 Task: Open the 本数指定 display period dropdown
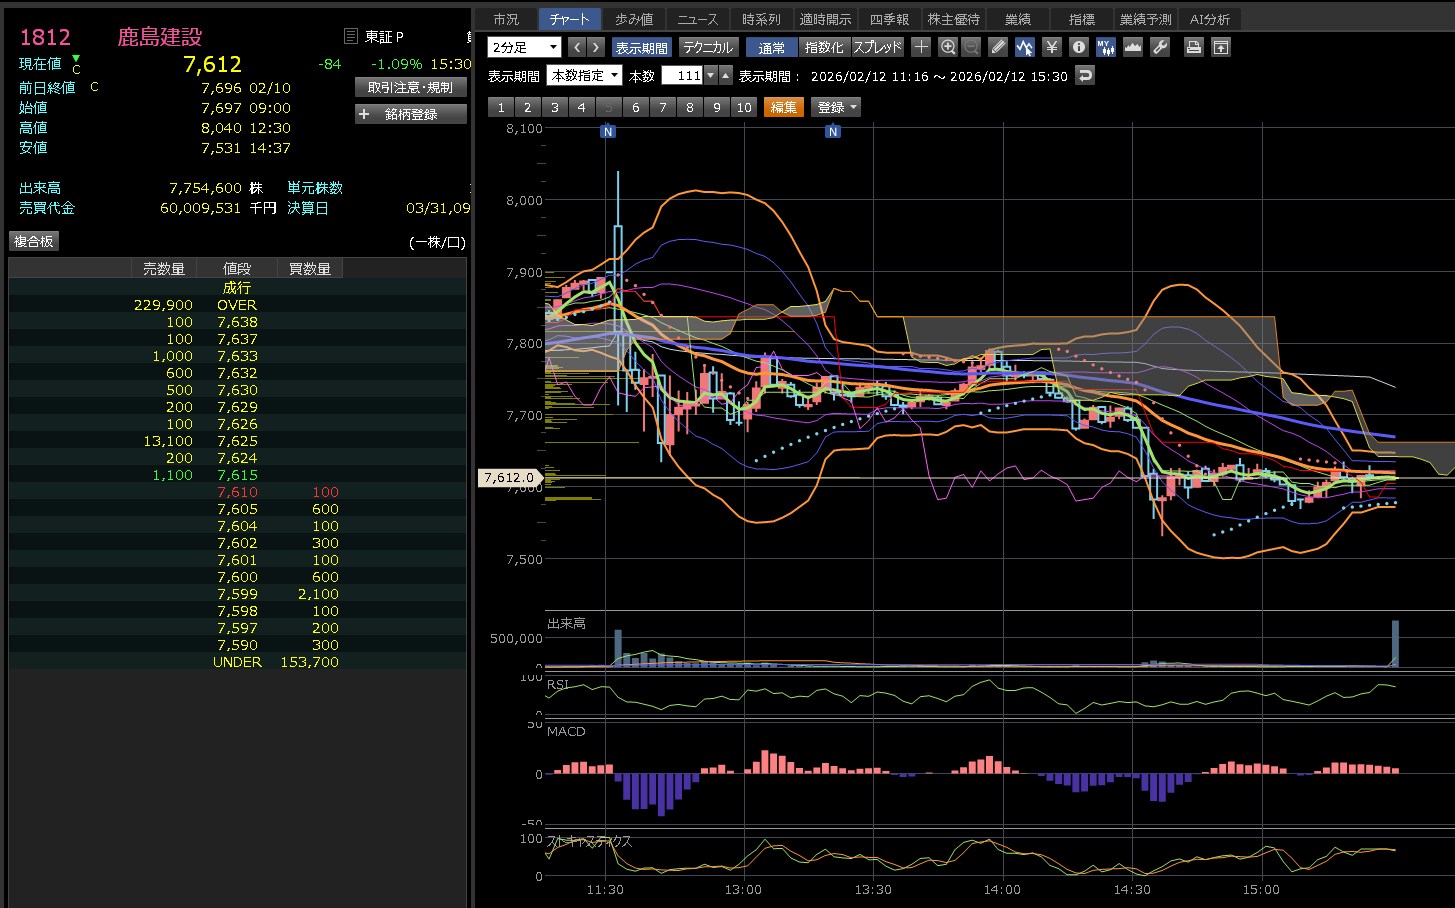coord(584,76)
